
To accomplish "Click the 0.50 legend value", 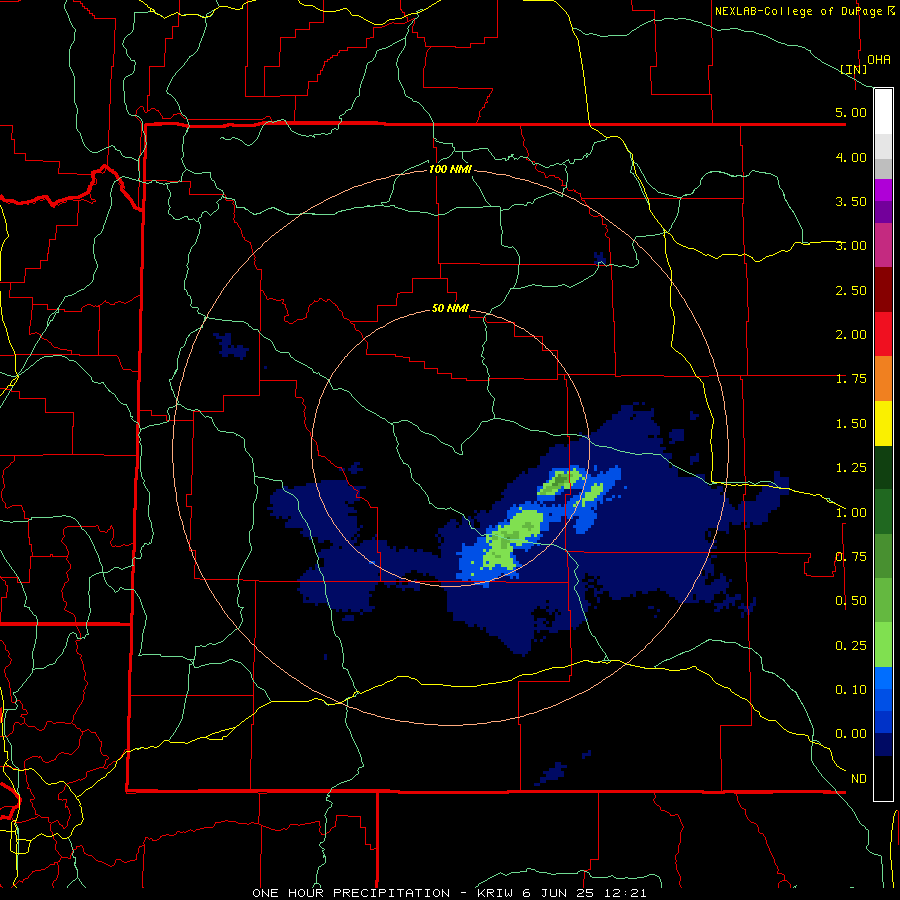I will [851, 601].
